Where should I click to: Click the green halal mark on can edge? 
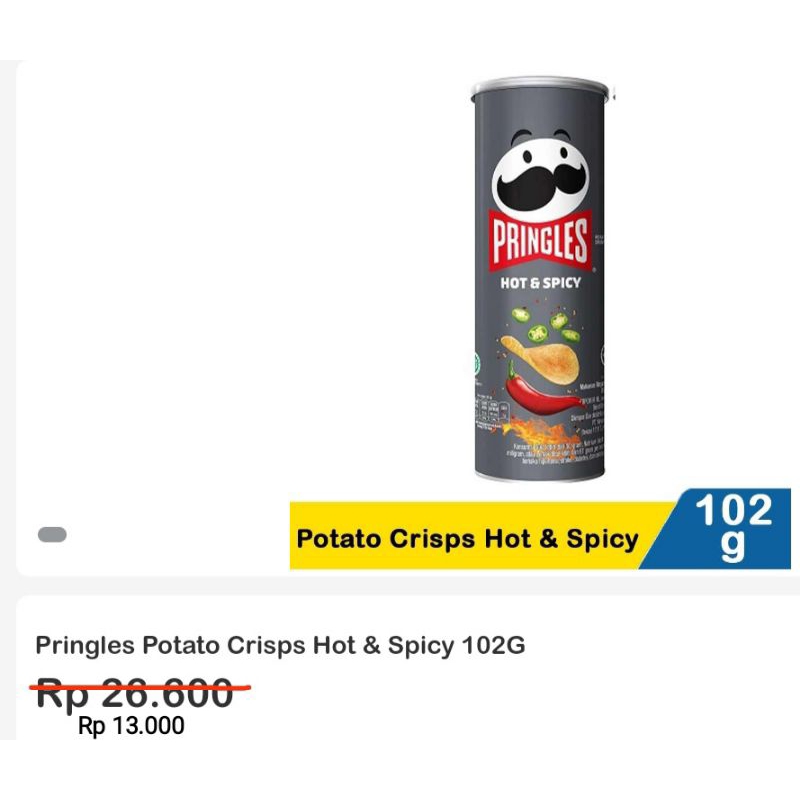477,363
